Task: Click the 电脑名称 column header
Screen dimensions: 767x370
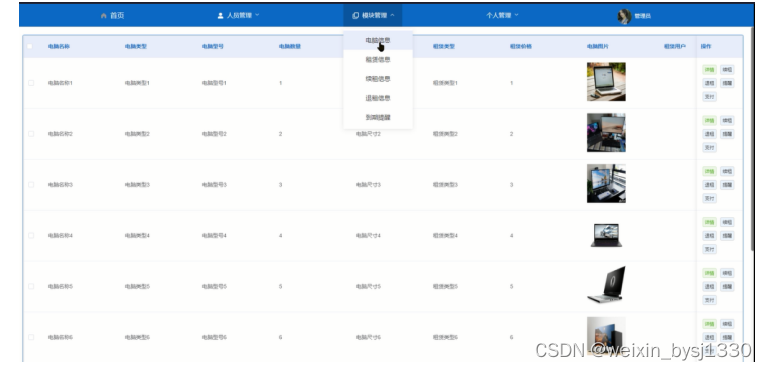Action: coord(59,46)
